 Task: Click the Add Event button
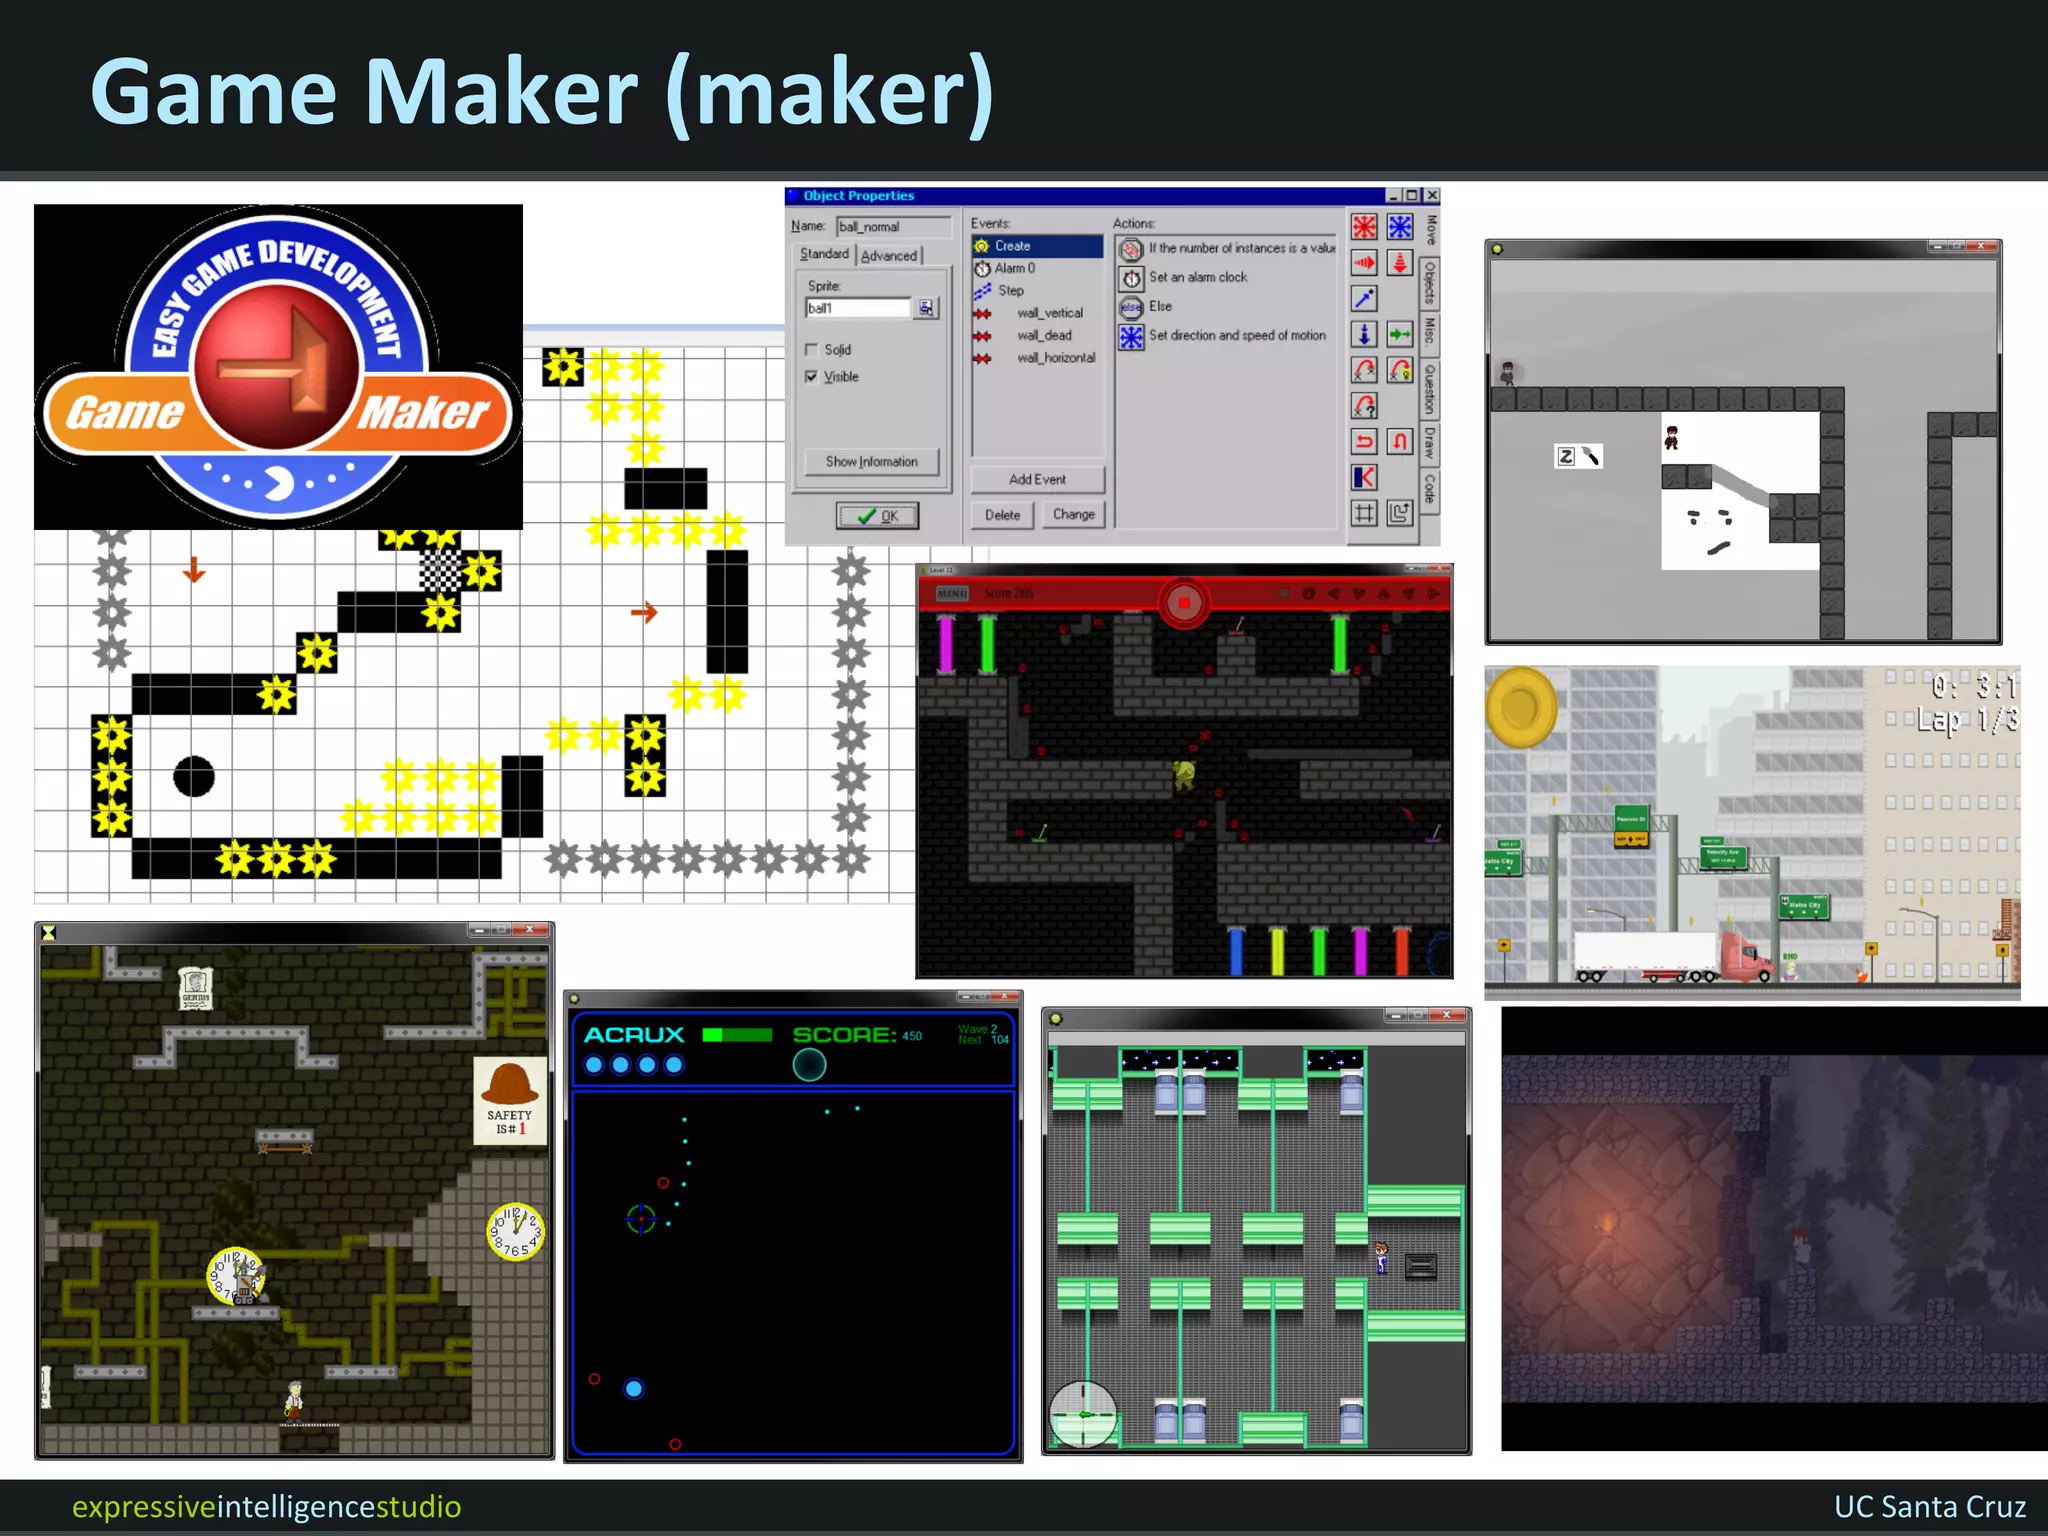pos(1037,480)
